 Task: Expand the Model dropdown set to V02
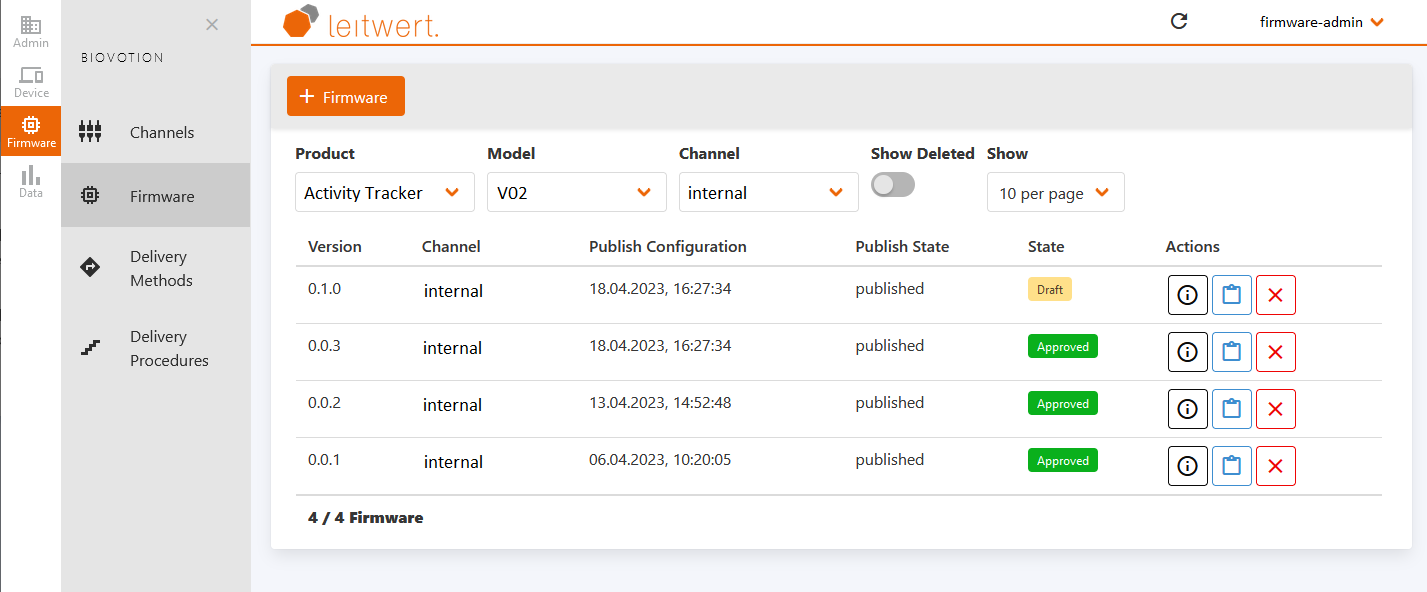click(x=576, y=192)
